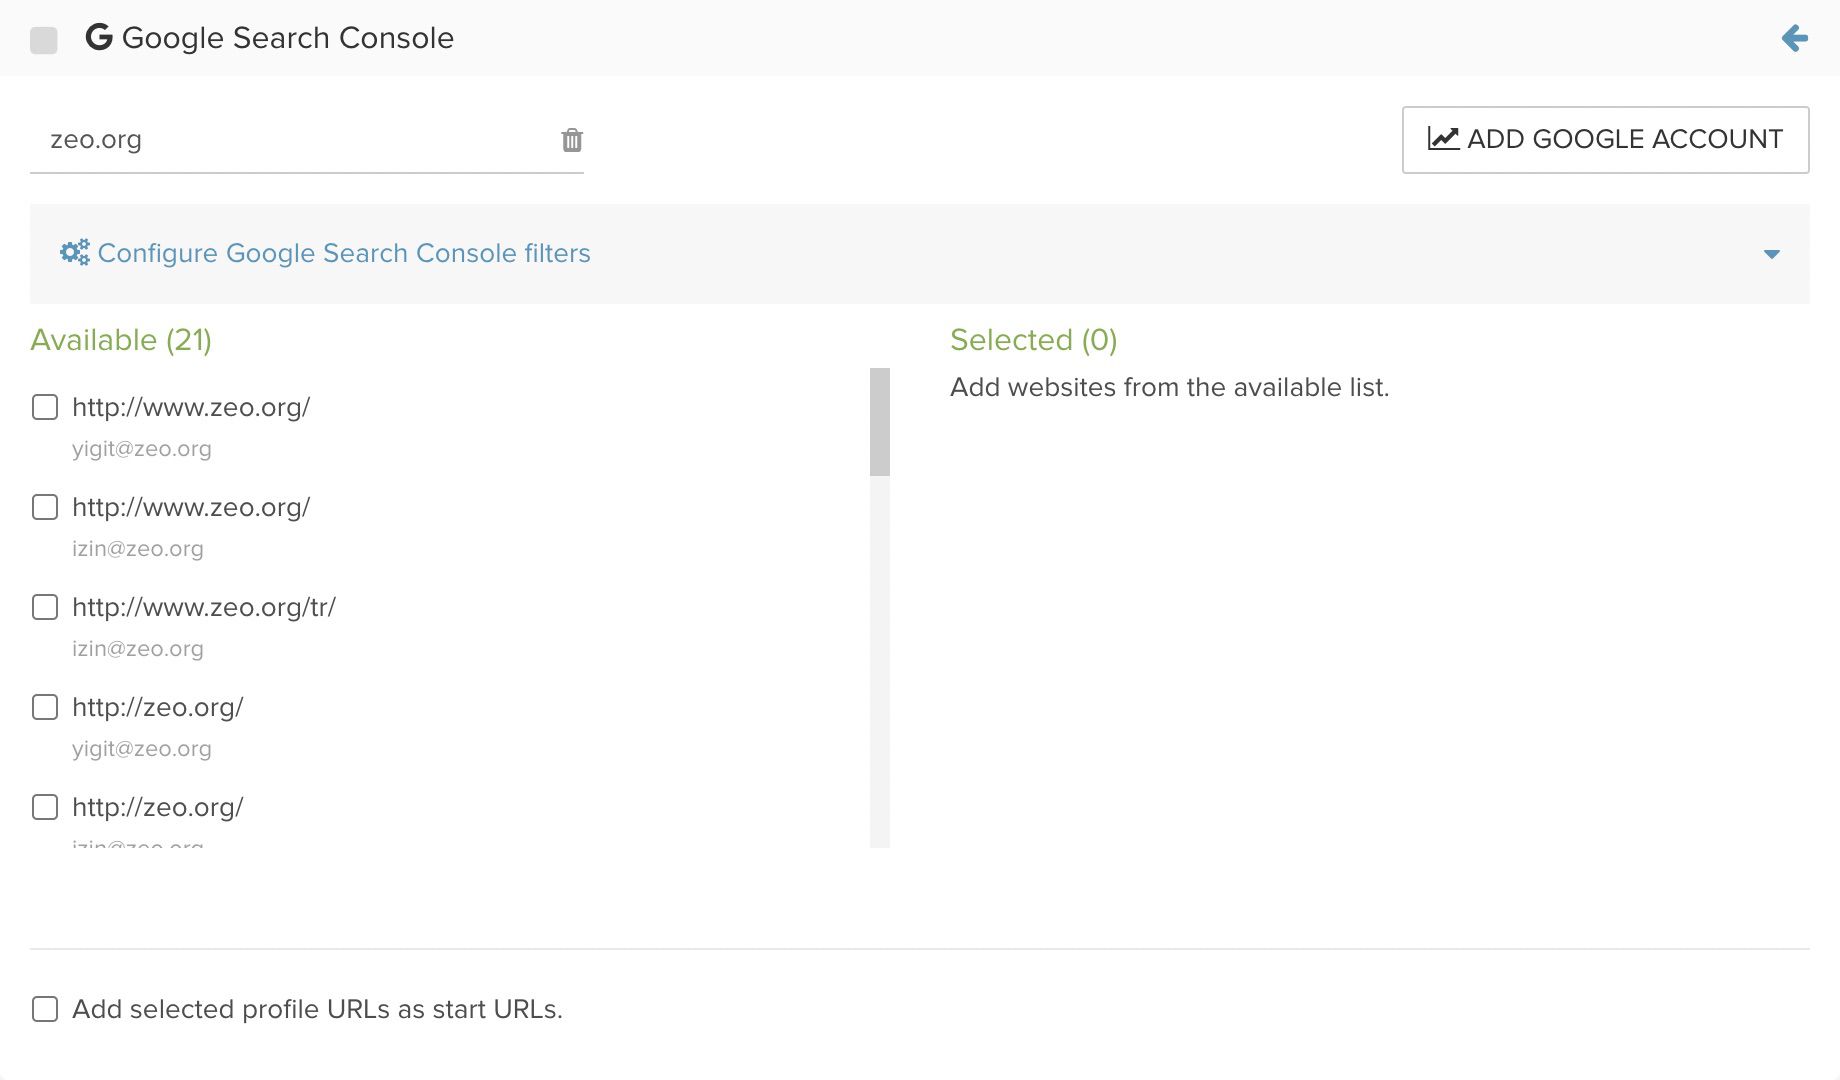Open Configure Google Search Console filters panel
The height and width of the screenshot is (1080, 1840).
(x=344, y=253)
